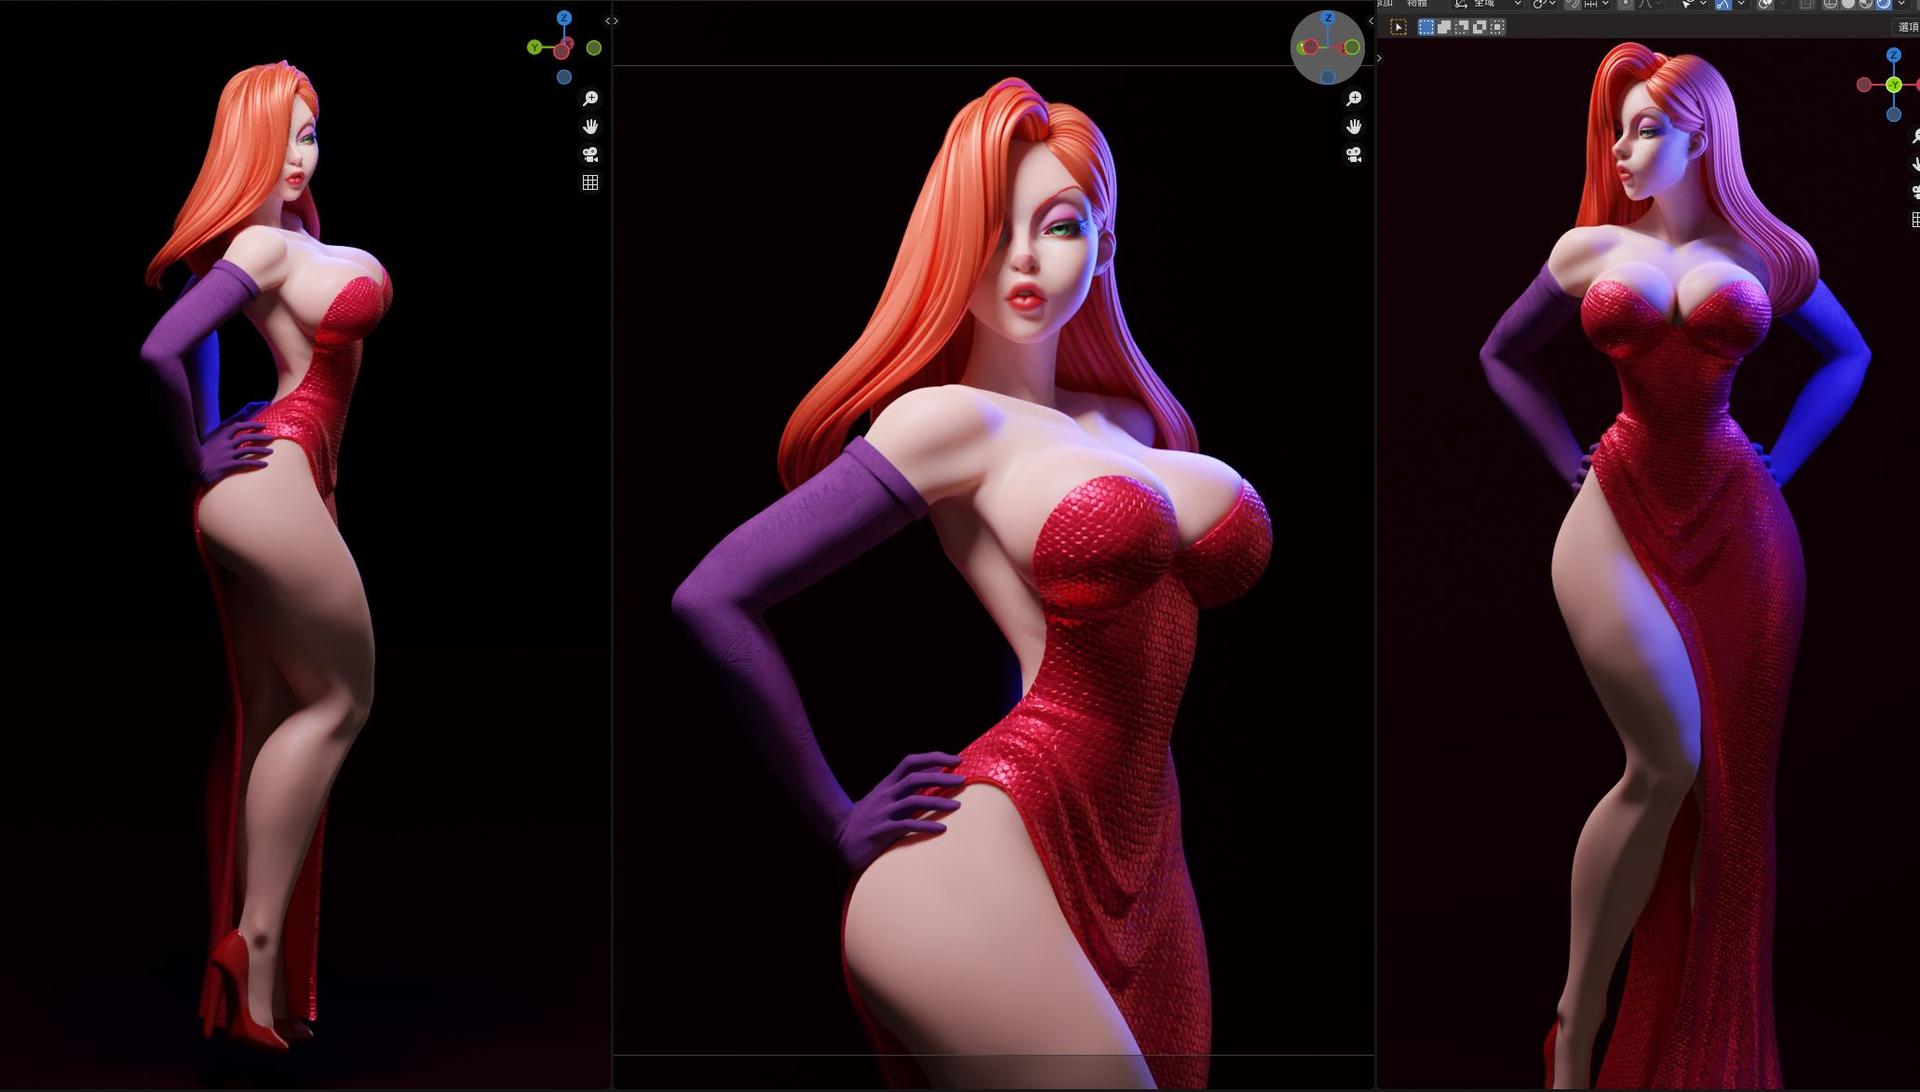
Task: Switch perspective/orthographic grid icon in the left viewport
Action: [x=590, y=182]
